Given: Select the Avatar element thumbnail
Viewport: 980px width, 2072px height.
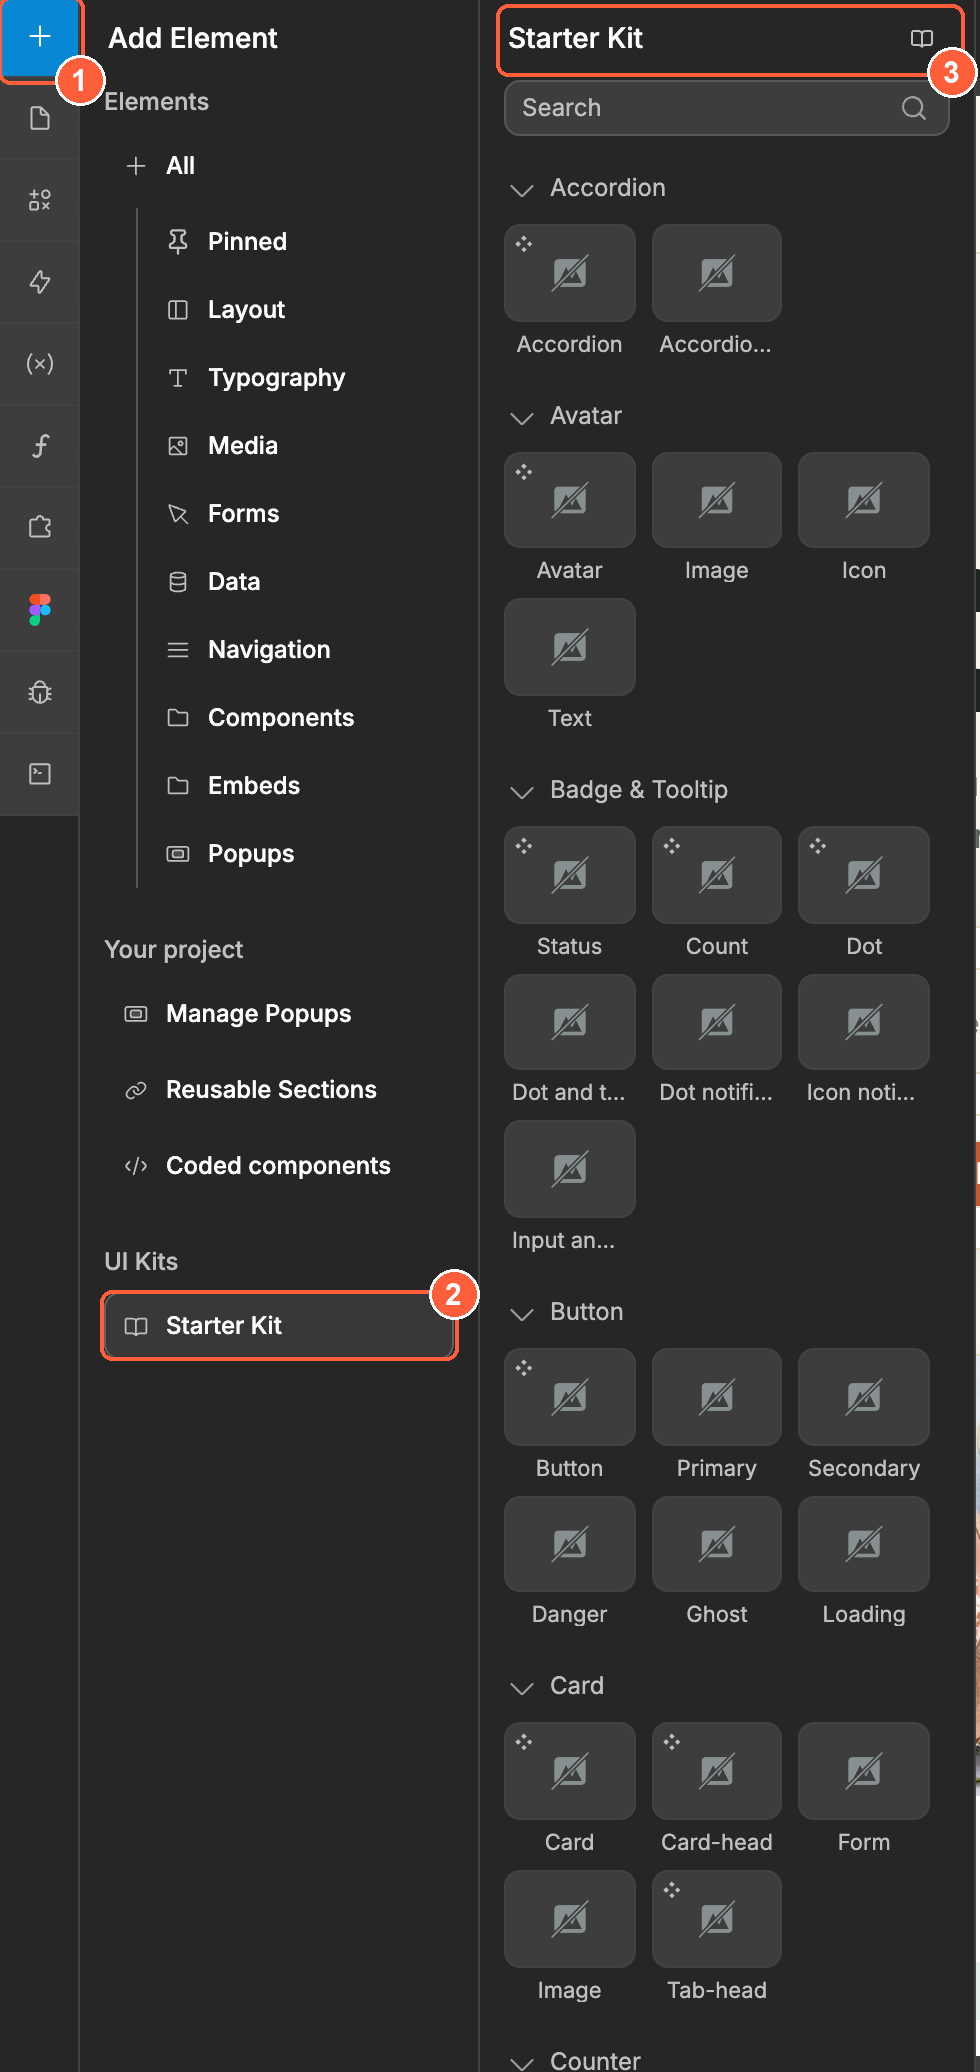Looking at the screenshot, I should click(x=570, y=499).
